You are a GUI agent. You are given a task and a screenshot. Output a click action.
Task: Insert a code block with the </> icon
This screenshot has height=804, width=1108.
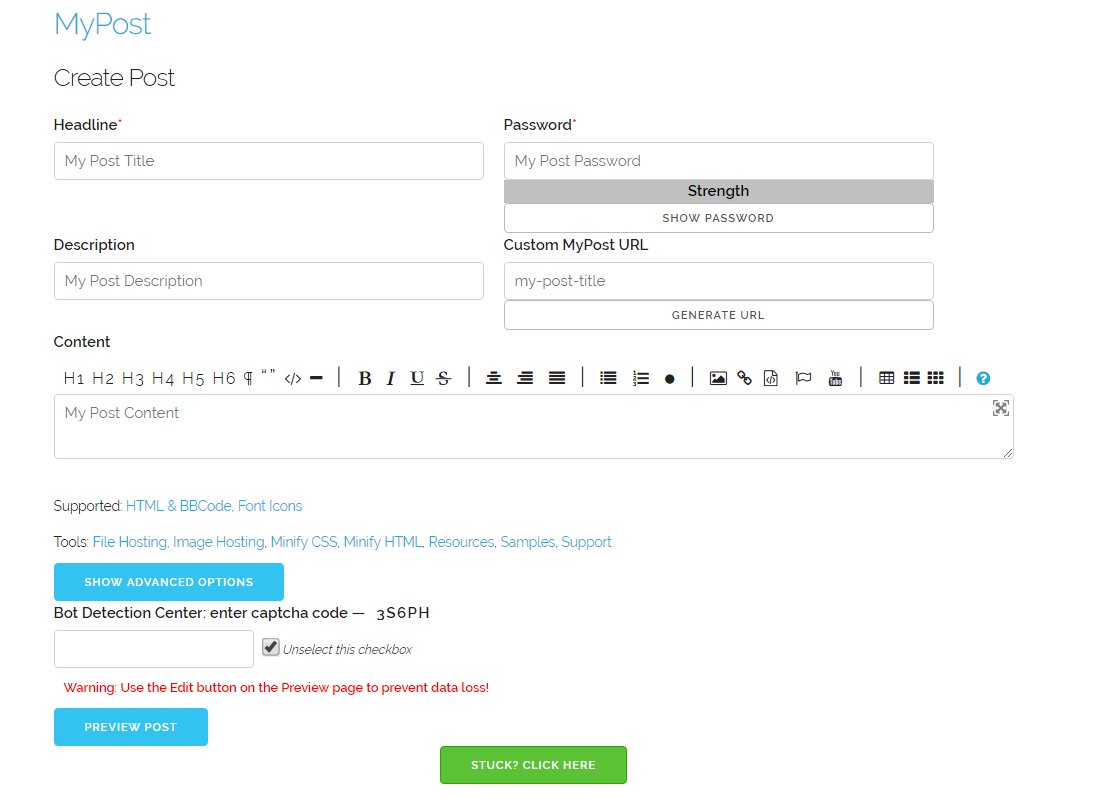(x=293, y=379)
